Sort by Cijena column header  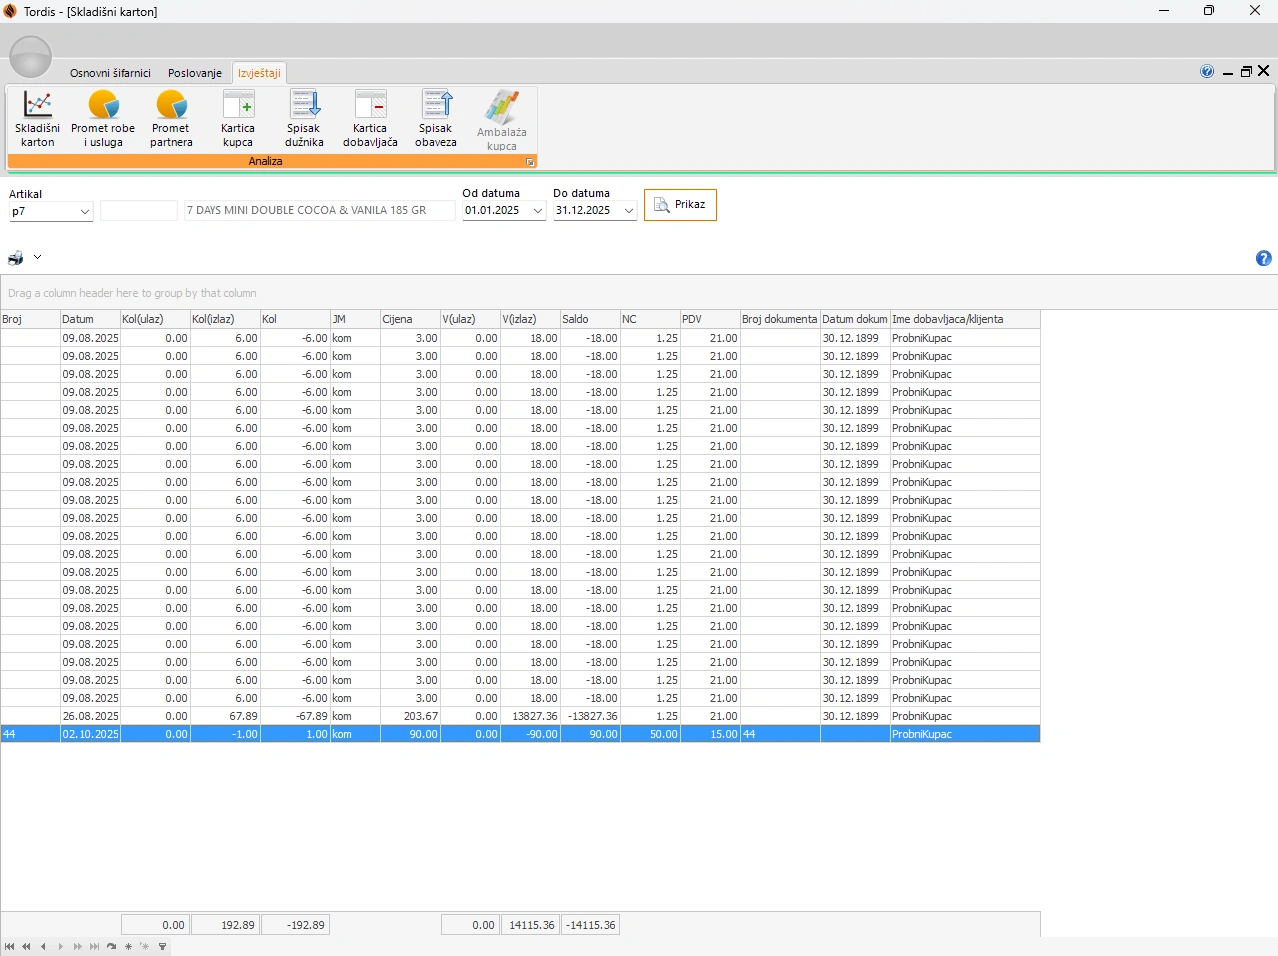410,319
